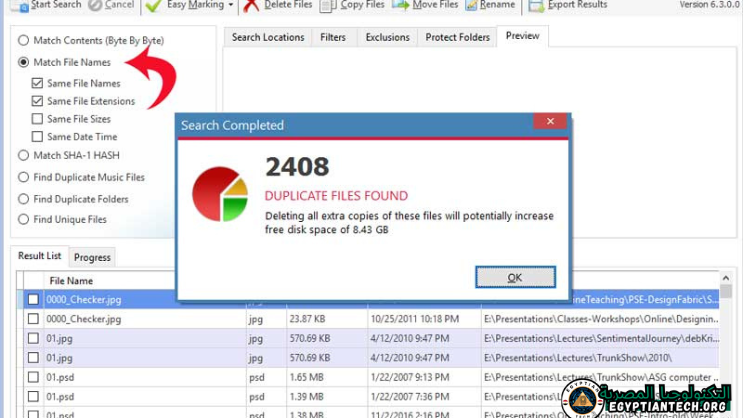743x418 pixels.
Task: Tick the checkbox for first 0000_Checker.jpg row
Action: click(x=34, y=299)
